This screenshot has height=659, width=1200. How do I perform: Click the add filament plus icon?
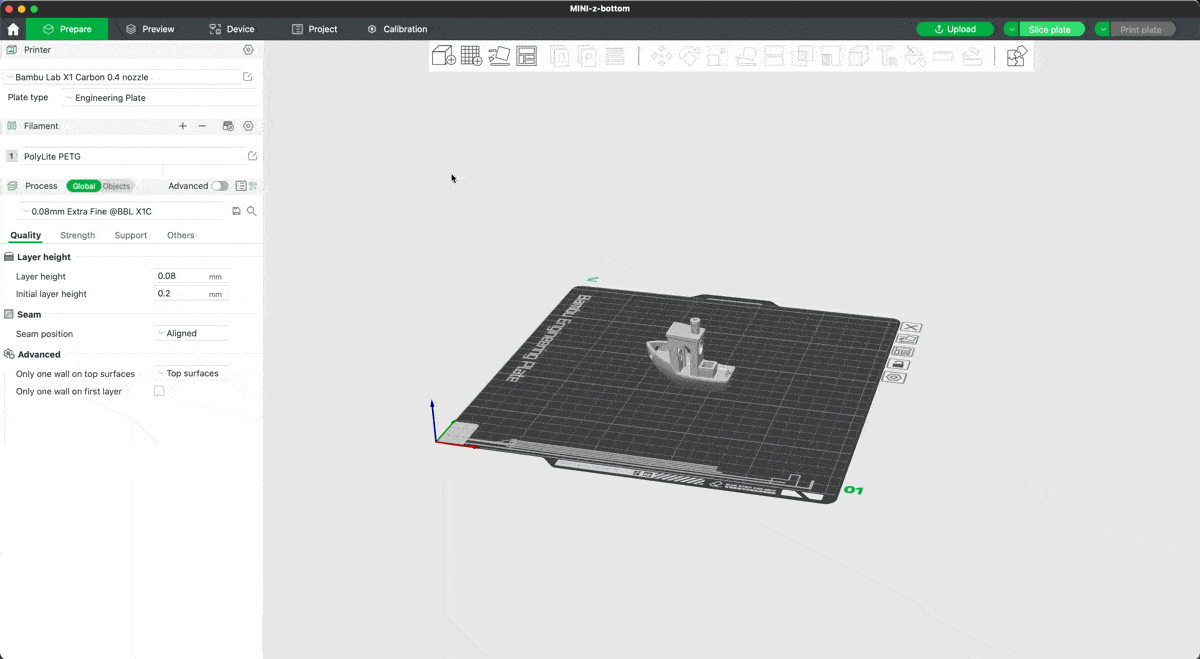coord(182,126)
